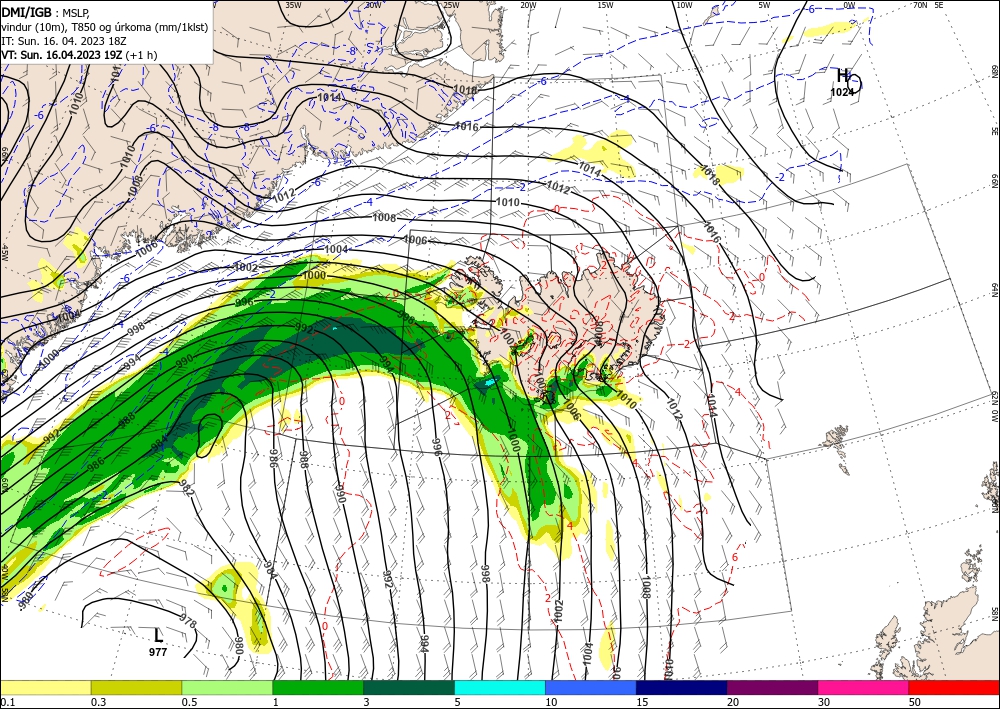1000x709 pixels.
Task: Click the legend value 0.5
Action: pos(189,702)
